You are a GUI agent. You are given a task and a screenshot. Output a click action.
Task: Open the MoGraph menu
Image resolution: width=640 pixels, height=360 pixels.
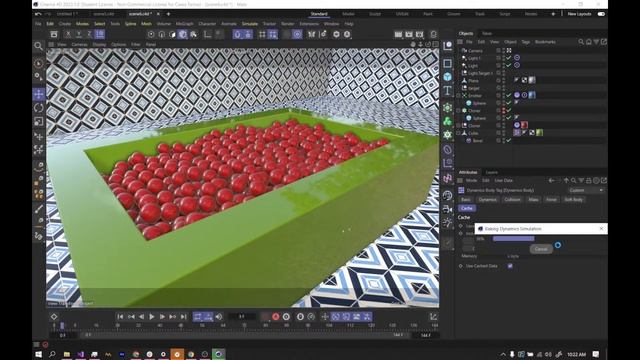(x=184, y=24)
